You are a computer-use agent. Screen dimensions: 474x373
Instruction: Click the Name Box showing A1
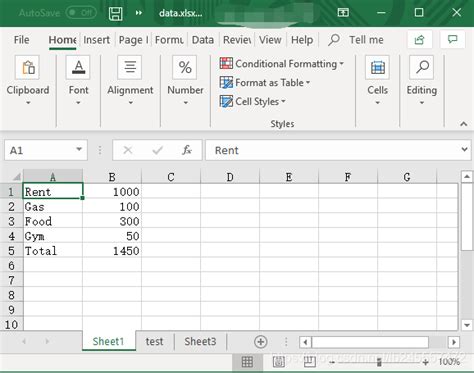click(x=40, y=150)
